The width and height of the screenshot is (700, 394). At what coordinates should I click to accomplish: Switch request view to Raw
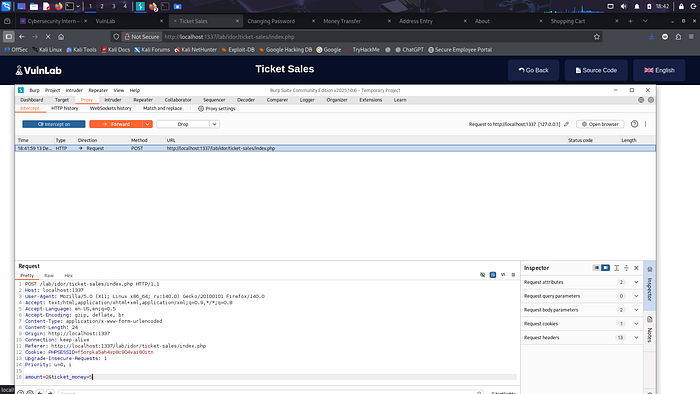point(49,275)
